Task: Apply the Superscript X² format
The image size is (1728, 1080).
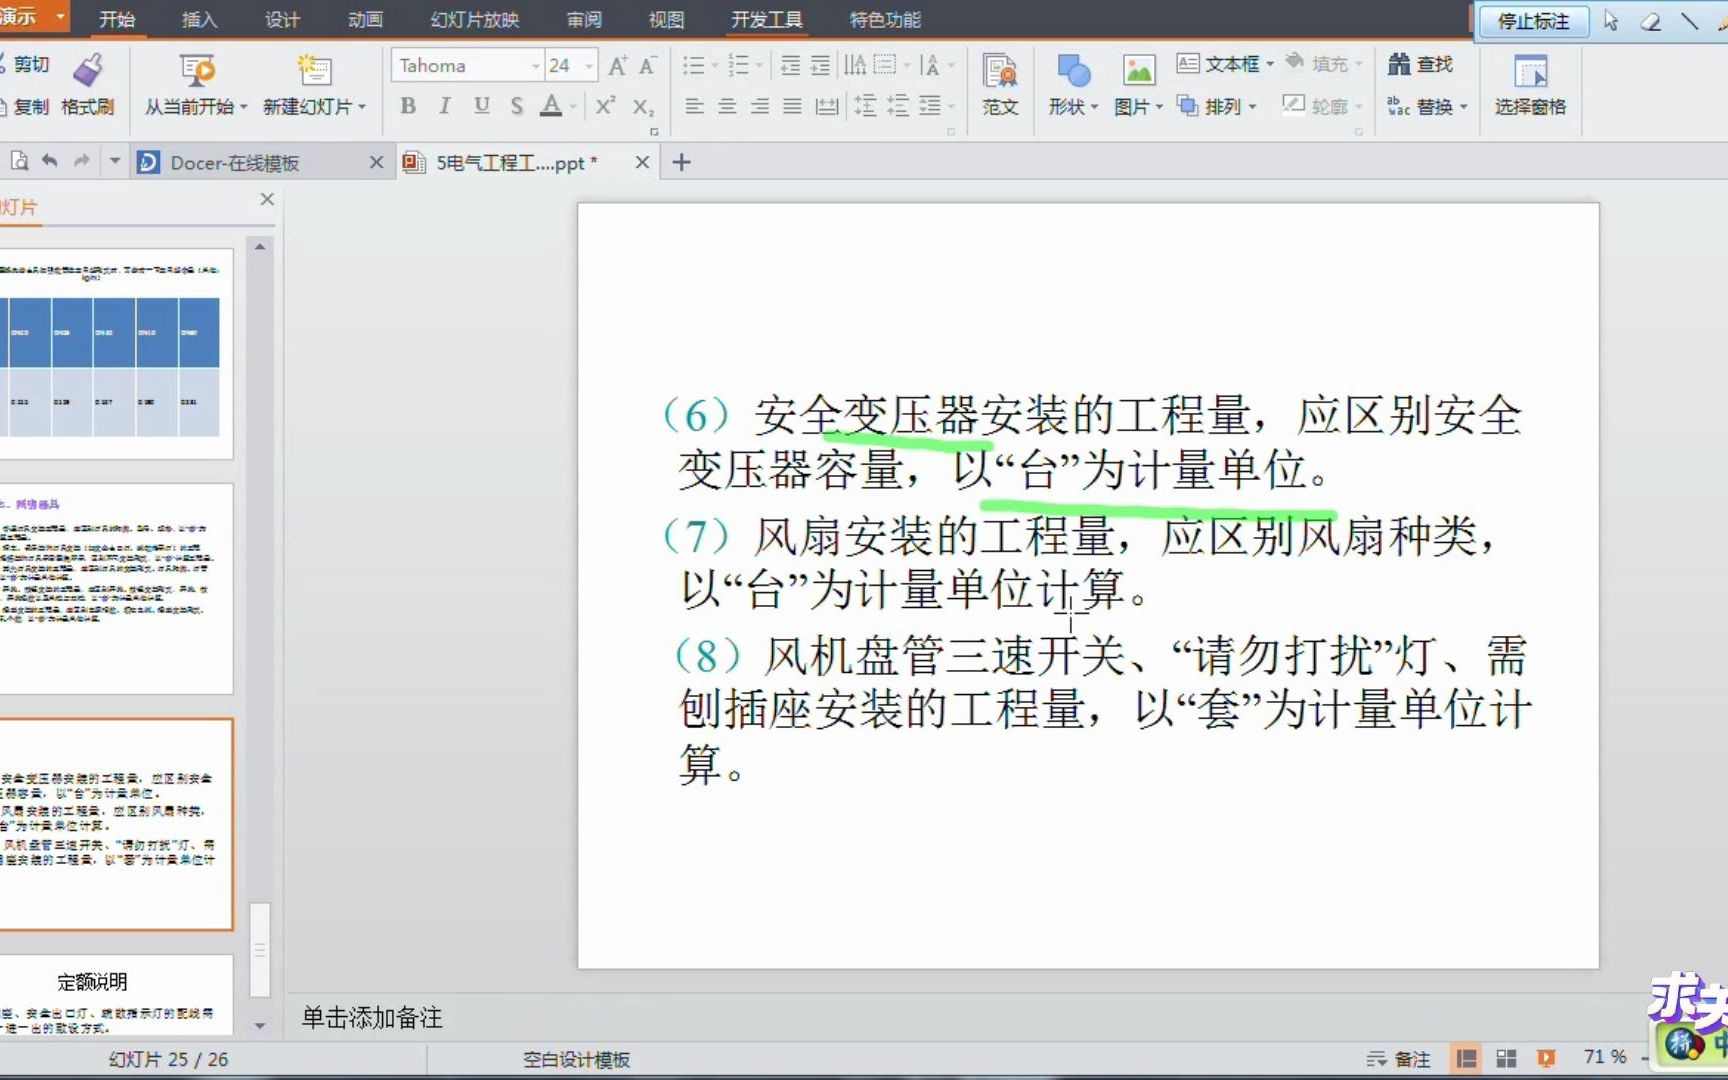Action: [x=605, y=105]
